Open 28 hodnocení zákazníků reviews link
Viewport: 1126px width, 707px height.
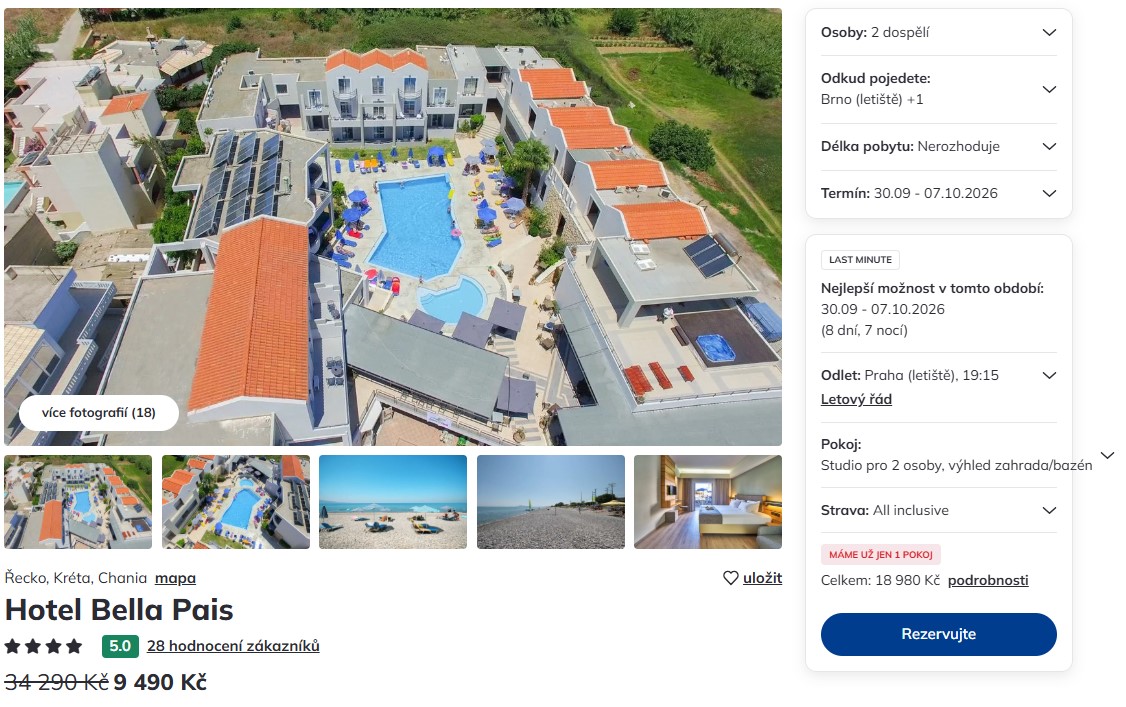tap(233, 646)
